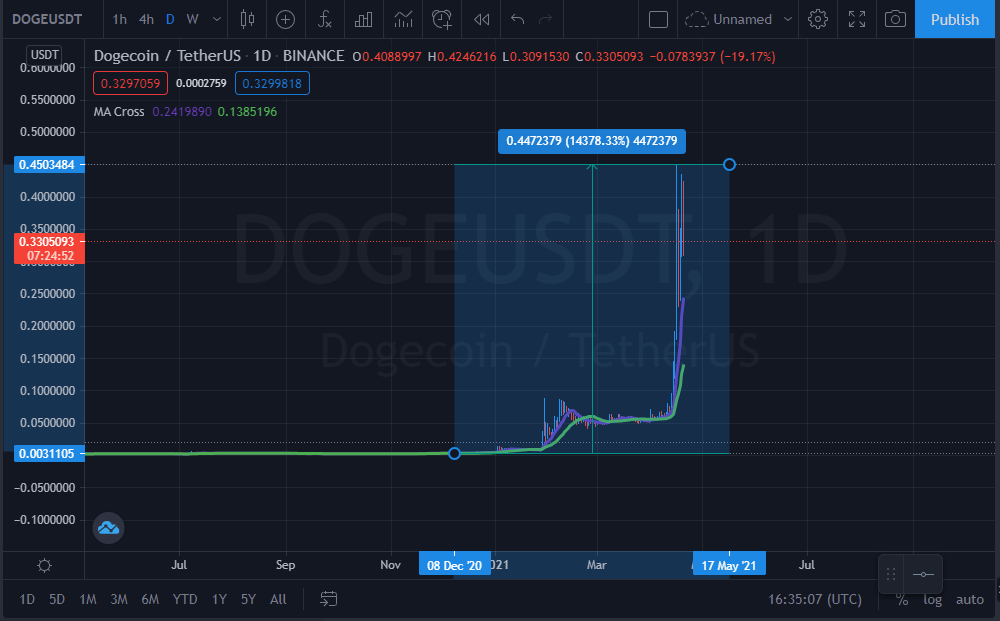
Task: Click the Dogecoin / TetherUS chart title
Action: (167, 56)
